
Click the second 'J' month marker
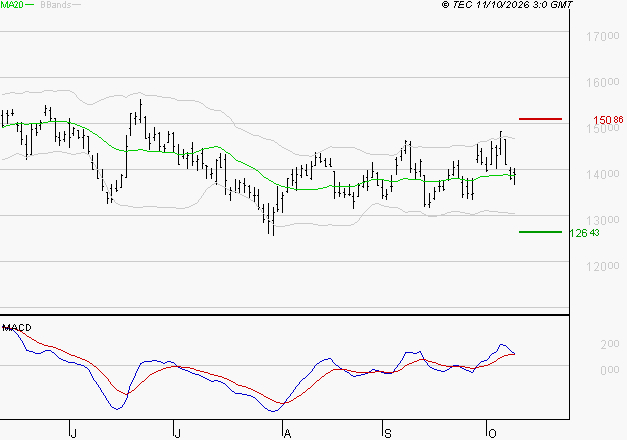[178, 434]
